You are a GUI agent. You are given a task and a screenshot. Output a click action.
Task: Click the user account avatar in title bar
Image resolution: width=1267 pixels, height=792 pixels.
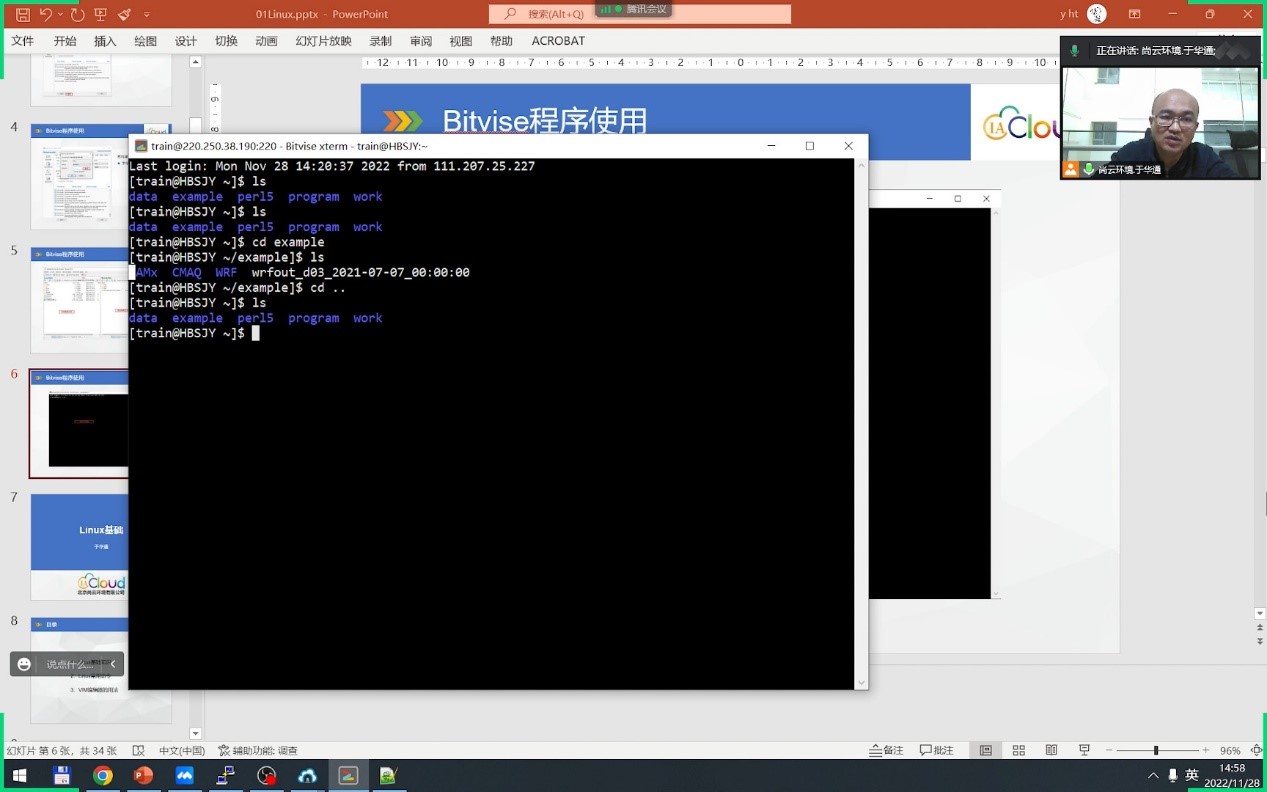(x=1097, y=14)
